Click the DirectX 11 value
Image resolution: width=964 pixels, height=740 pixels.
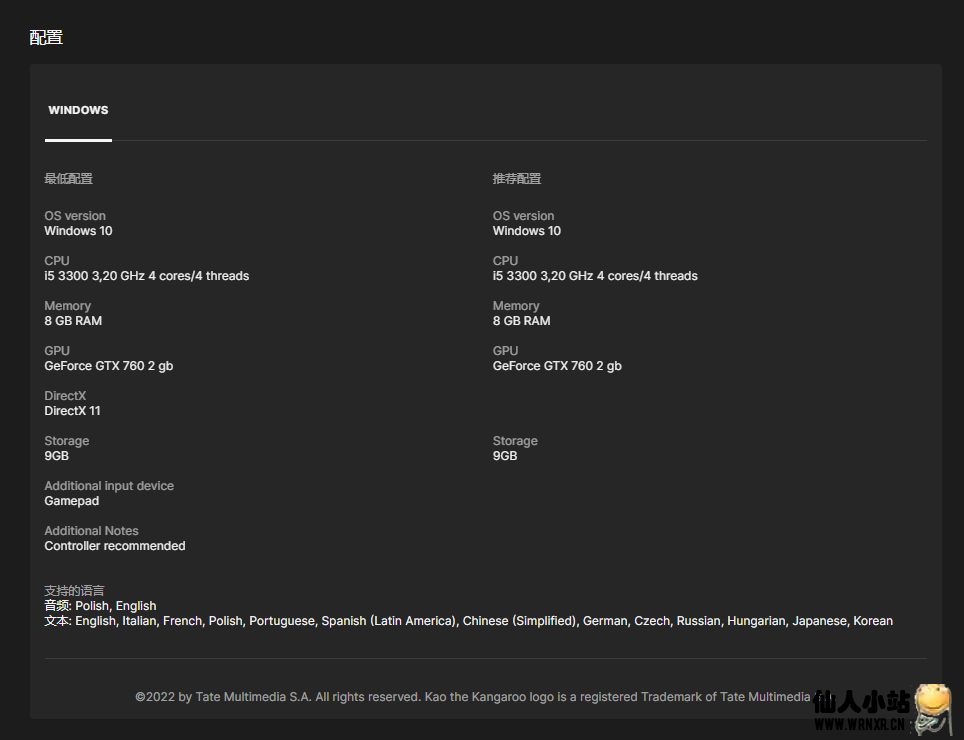pyautogui.click(x=72, y=411)
